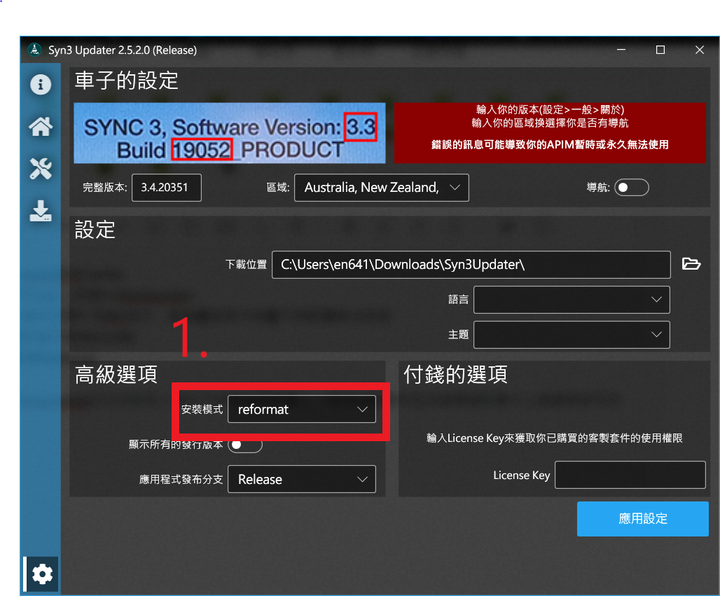The height and width of the screenshot is (596, 720).
Task: Click the 付錢的選項 heading
Action: pyautogui.click(x=456, y=375)
